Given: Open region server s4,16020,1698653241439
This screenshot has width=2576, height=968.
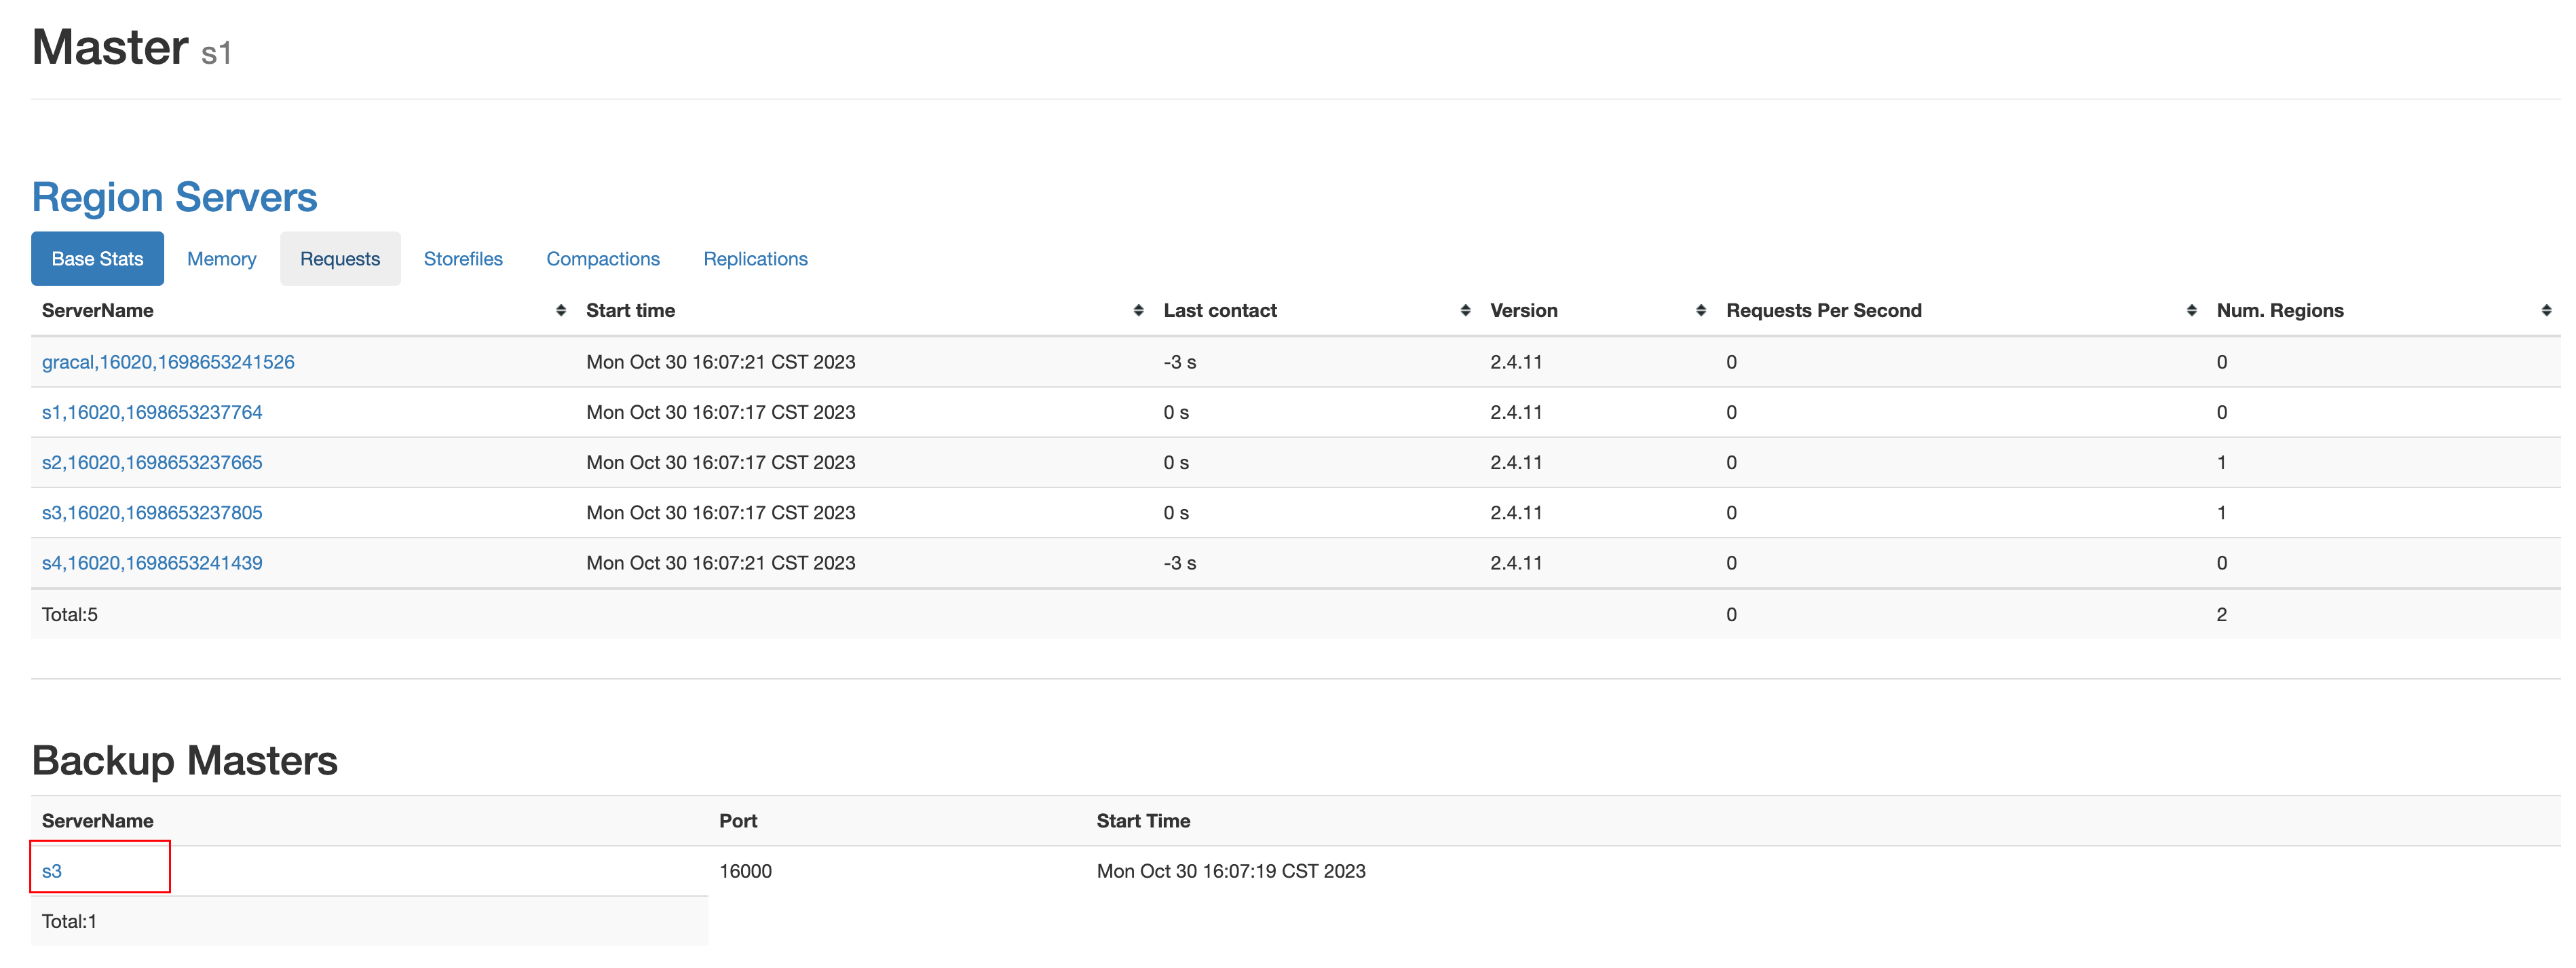Looking at the screenshot, I should pyautogui.click(x=152, y=563).
